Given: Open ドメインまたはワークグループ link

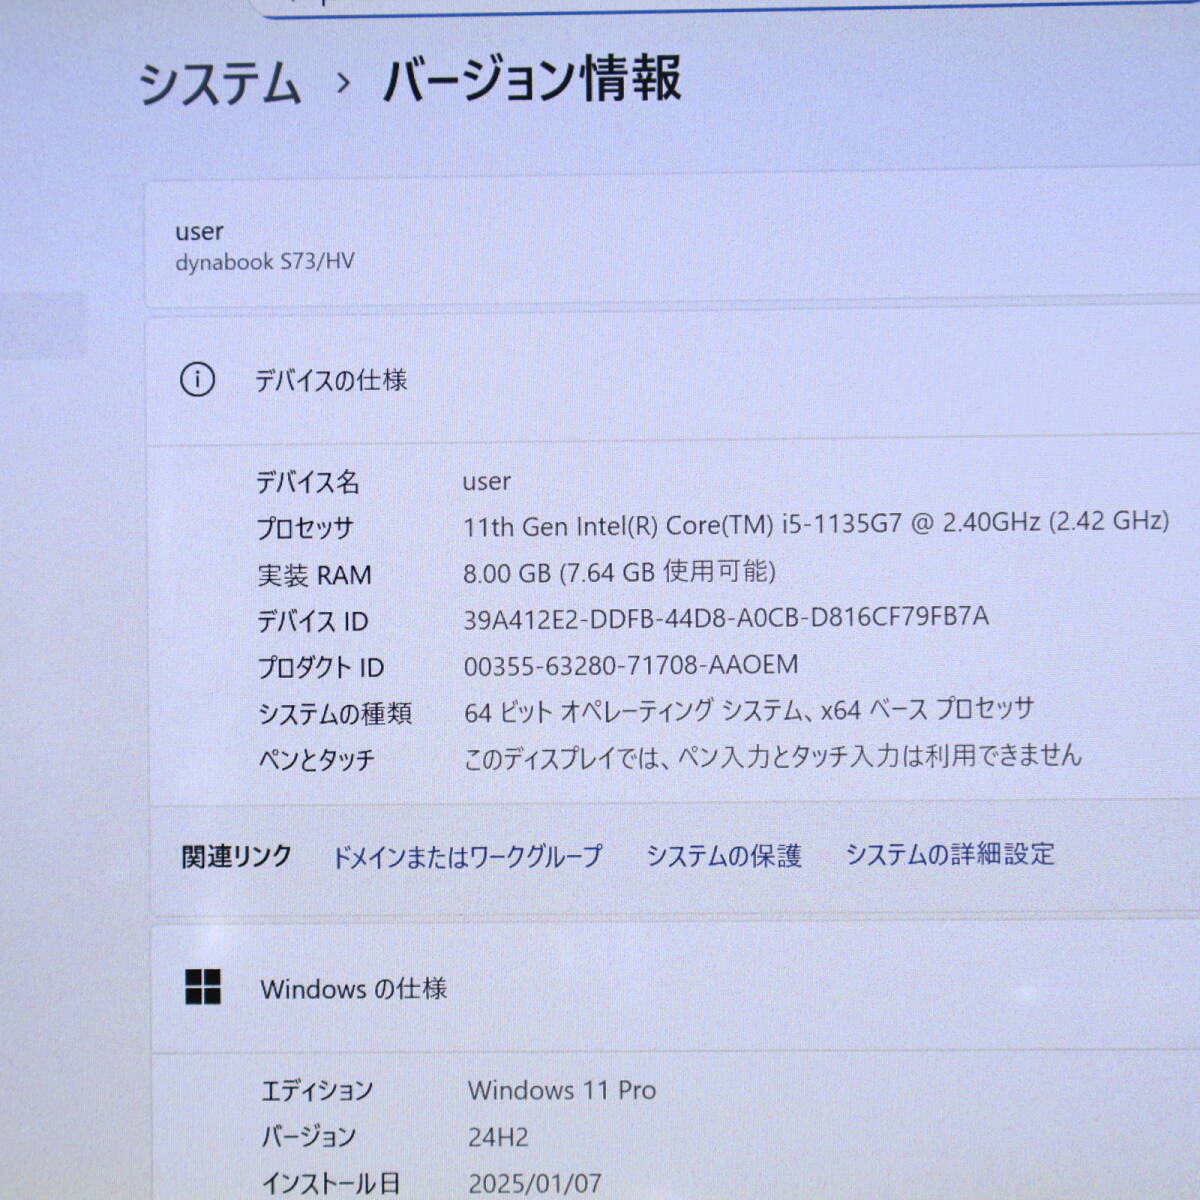Looking at the screenshot, I should 467,857.
